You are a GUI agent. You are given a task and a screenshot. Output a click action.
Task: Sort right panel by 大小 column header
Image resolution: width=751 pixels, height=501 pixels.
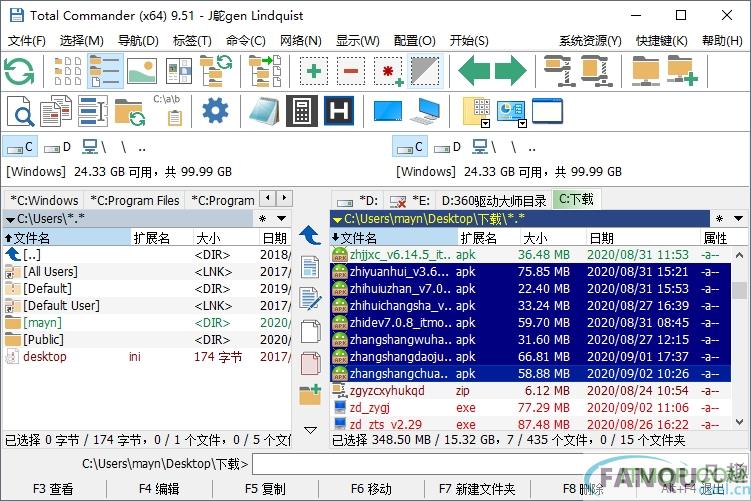tap(552, 238)
